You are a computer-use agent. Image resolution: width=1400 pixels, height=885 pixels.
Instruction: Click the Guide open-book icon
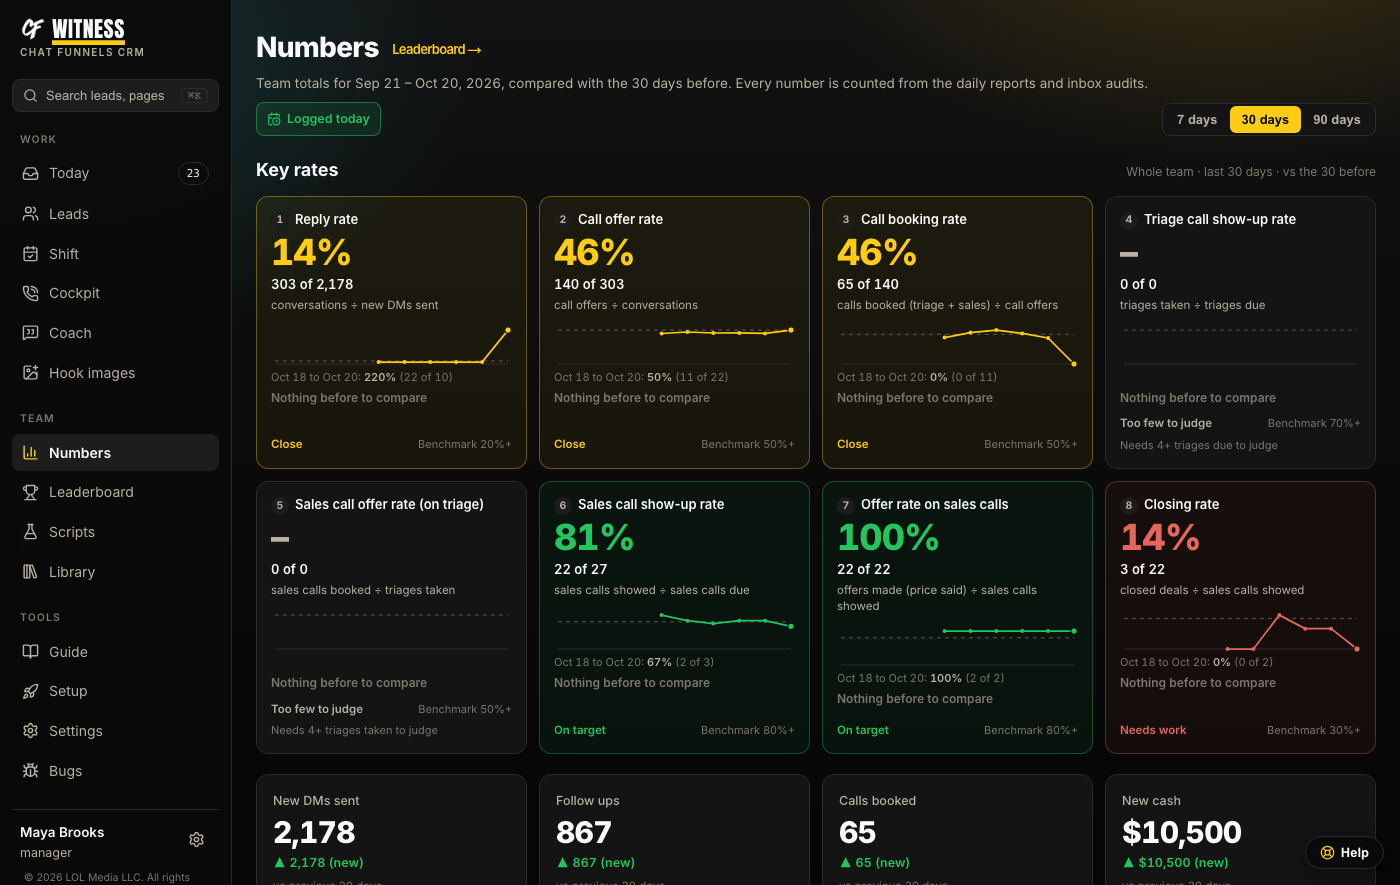[30, 652]
